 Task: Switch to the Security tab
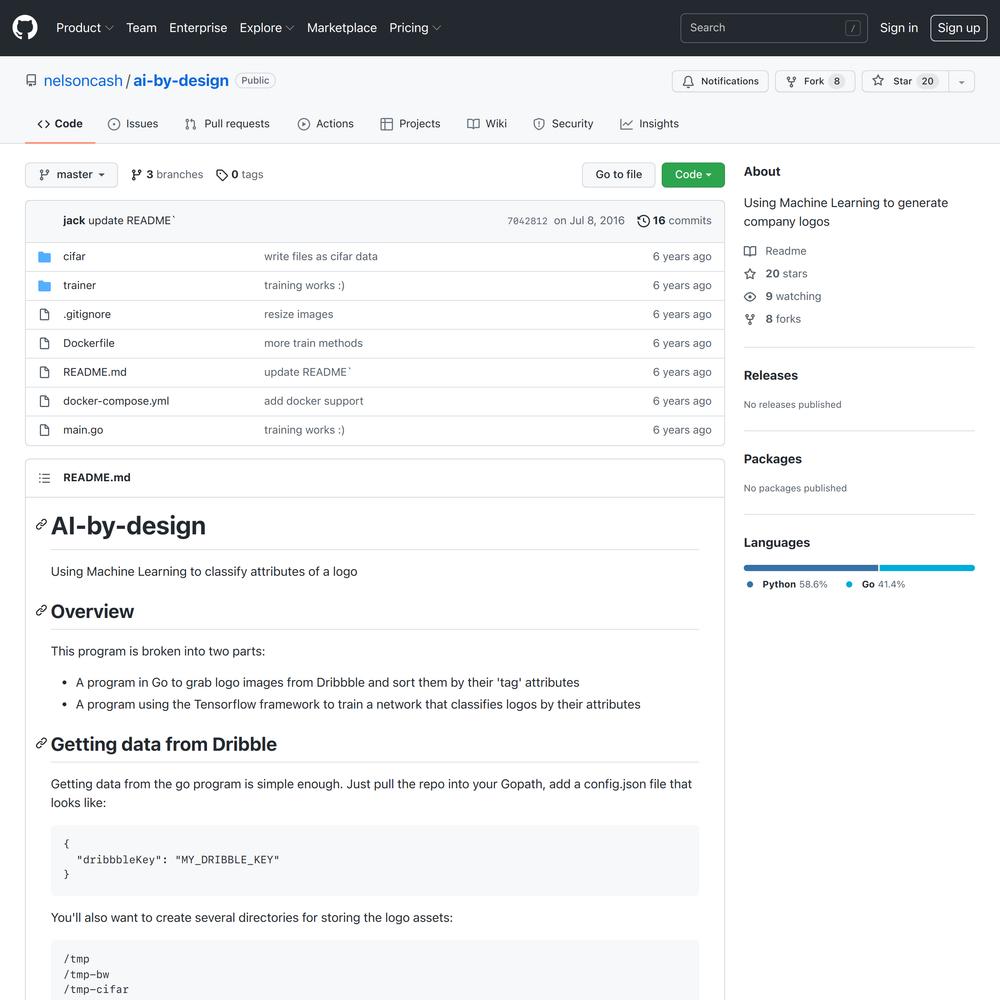tap(563, 124)
